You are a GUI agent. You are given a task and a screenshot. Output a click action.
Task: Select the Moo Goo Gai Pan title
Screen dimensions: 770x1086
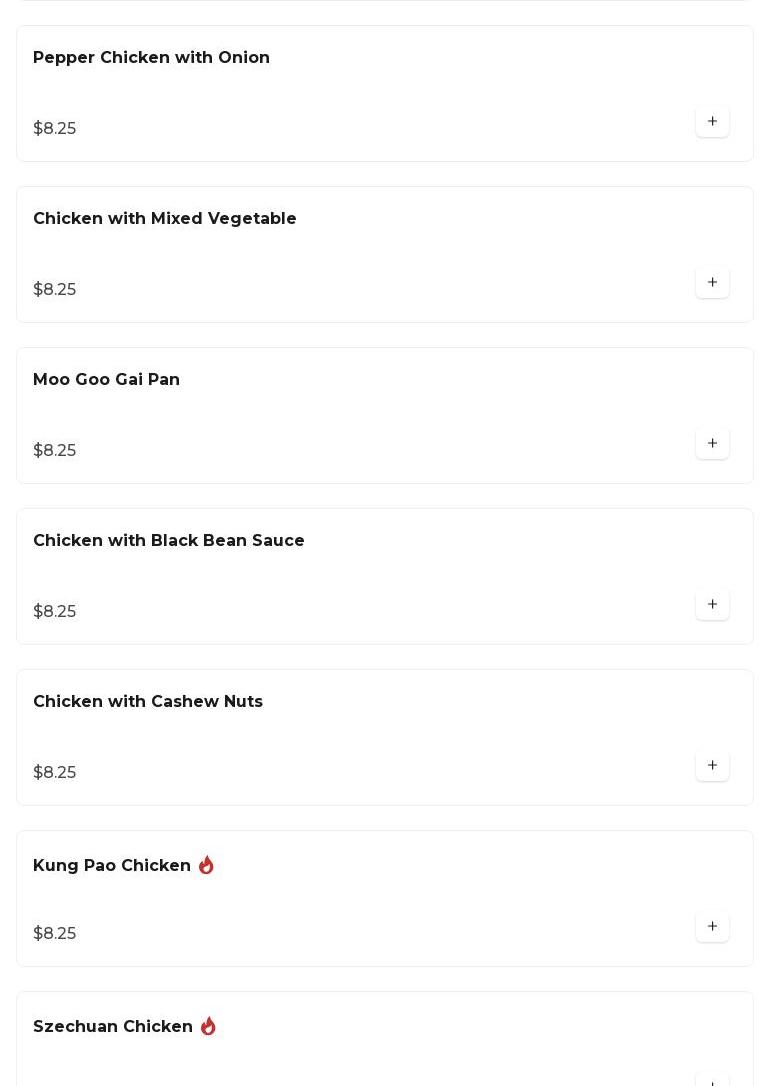point(106,380)
